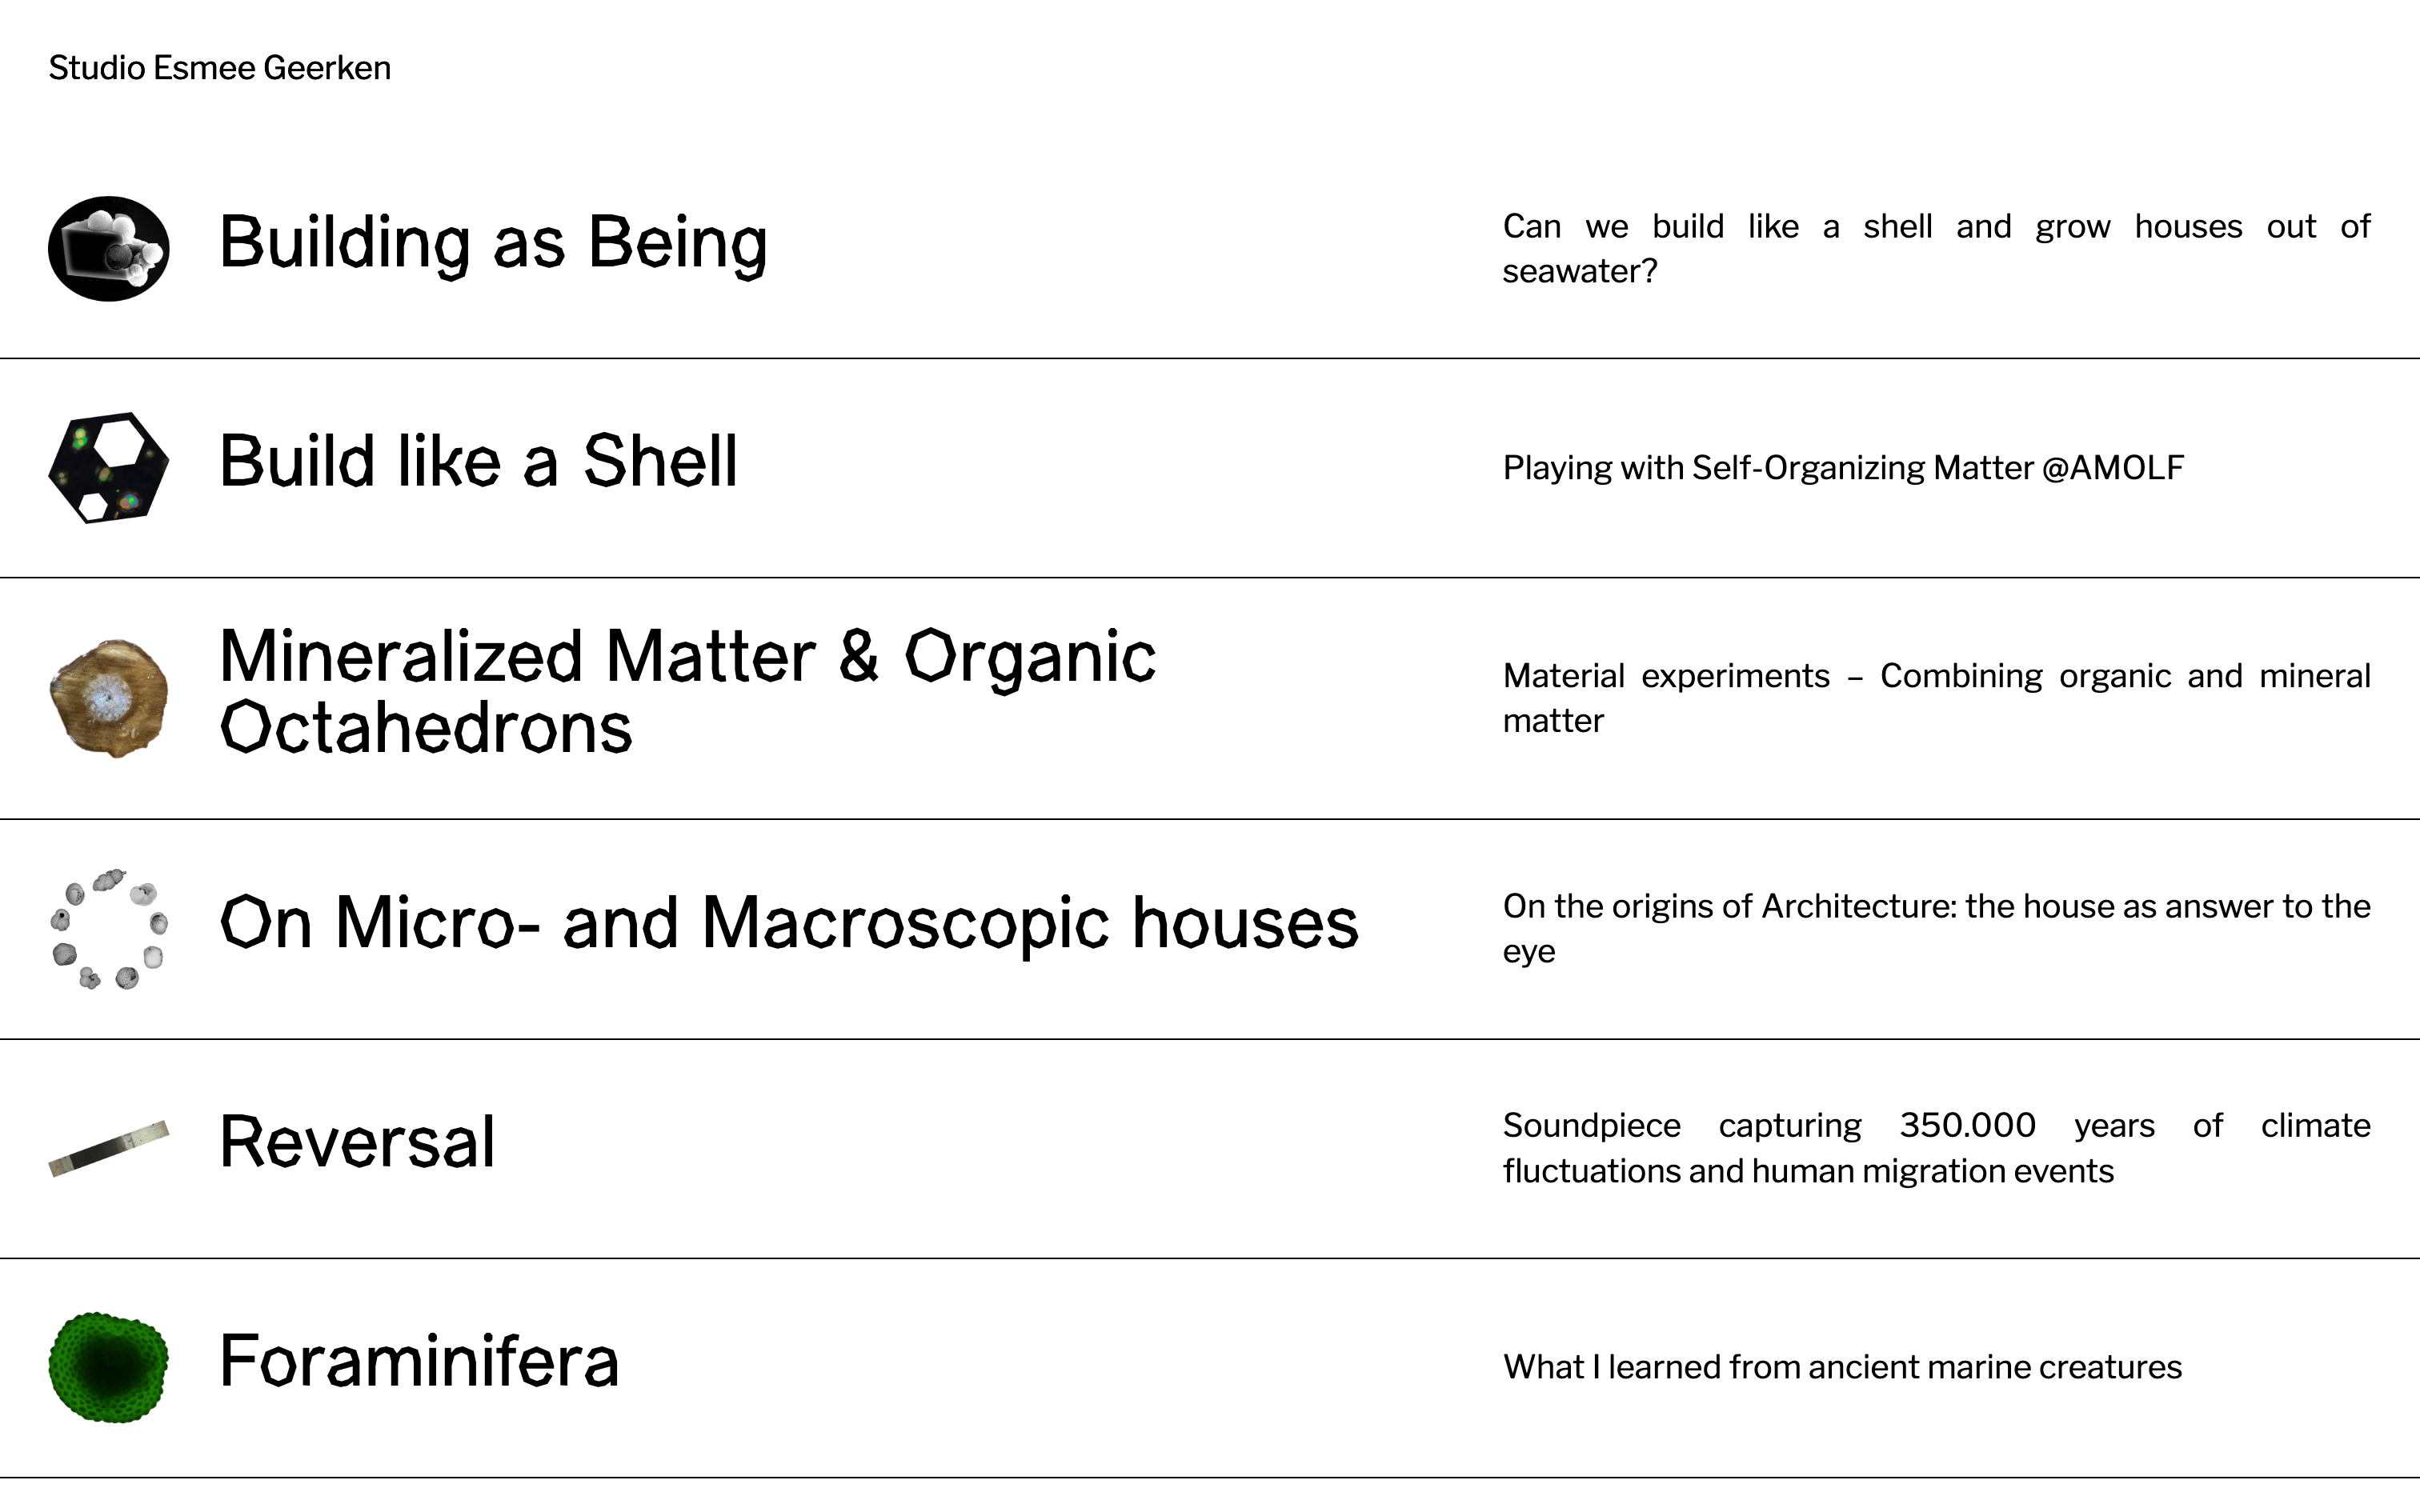Click Playing with Self-Organizing Matter @AMOLF text

1842,468
